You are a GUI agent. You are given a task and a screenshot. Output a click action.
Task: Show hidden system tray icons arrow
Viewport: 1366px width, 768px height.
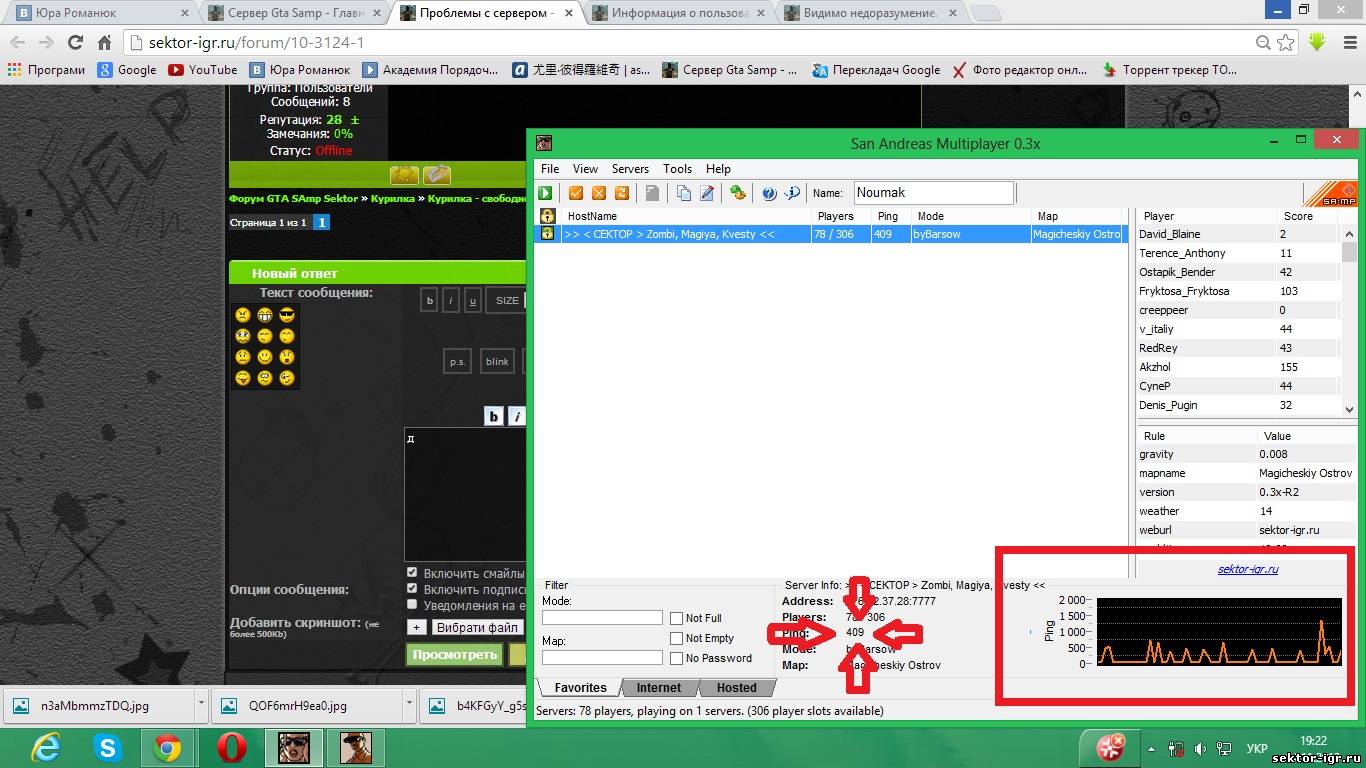coord(1151,748)
